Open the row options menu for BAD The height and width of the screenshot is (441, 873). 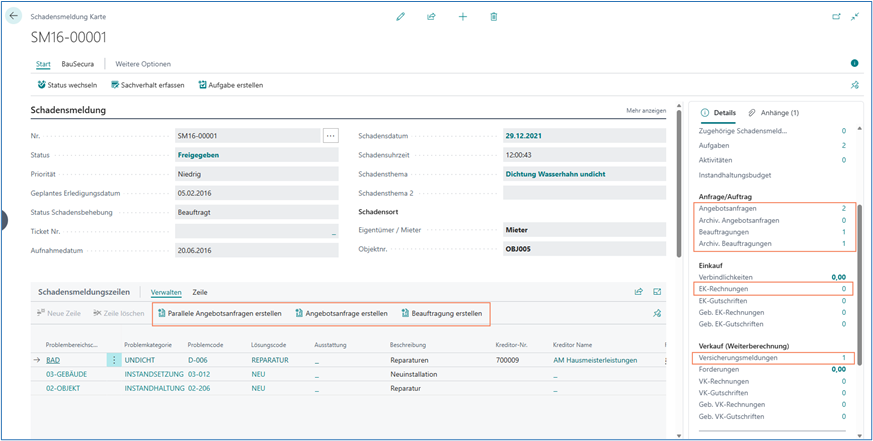point(114,359)
